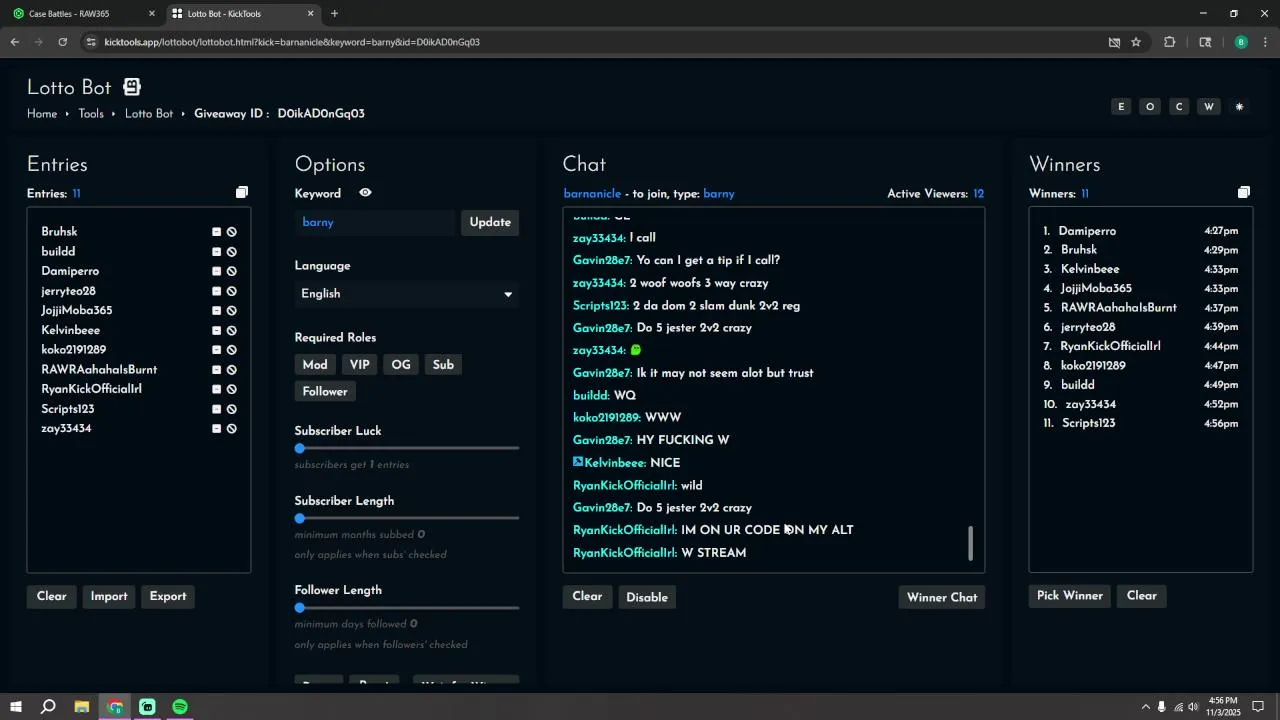The image size is (1280, 720).
Task: Copy winners list using copy icon
Action: click(x=1243, y=192)
